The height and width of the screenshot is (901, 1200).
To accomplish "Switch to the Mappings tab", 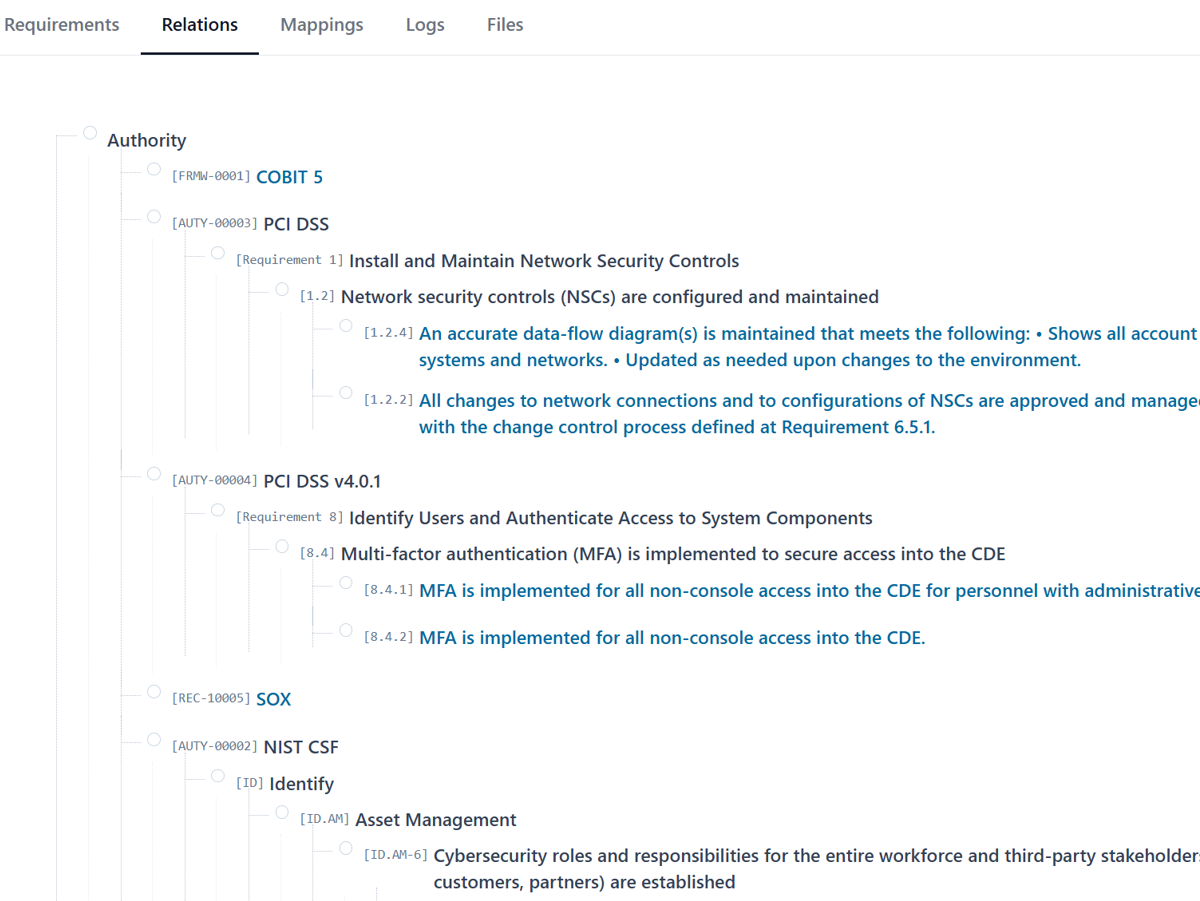I will [x=322, y=25].
